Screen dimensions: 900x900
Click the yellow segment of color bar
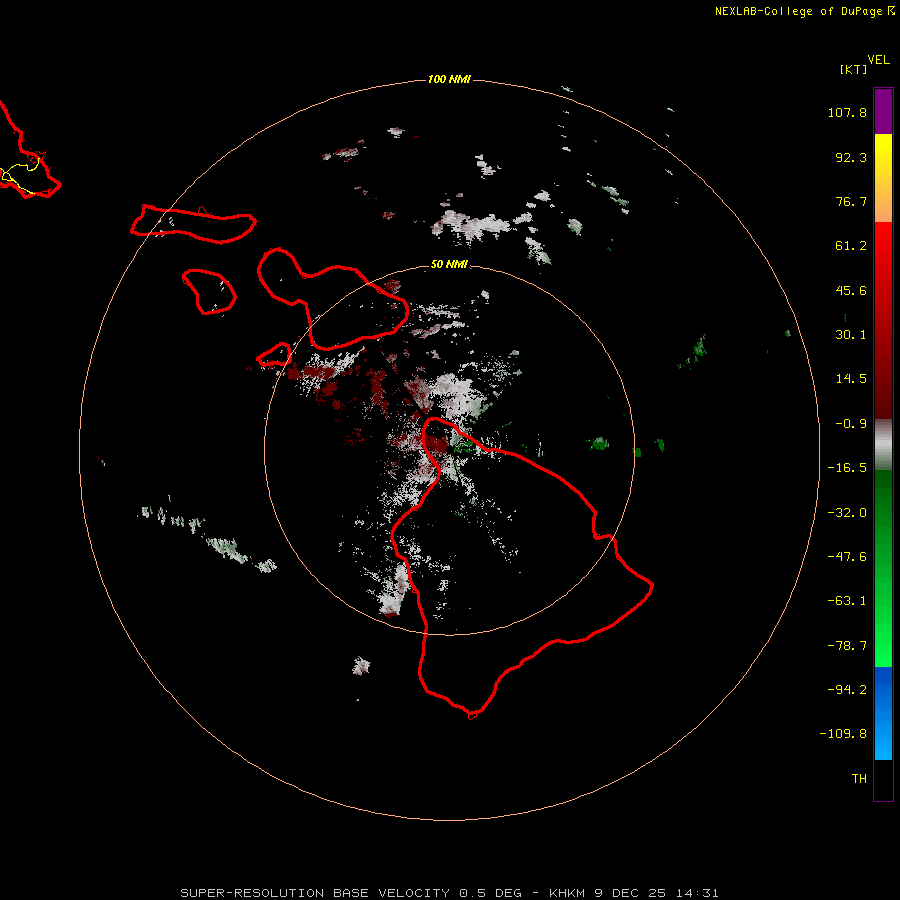883,158
